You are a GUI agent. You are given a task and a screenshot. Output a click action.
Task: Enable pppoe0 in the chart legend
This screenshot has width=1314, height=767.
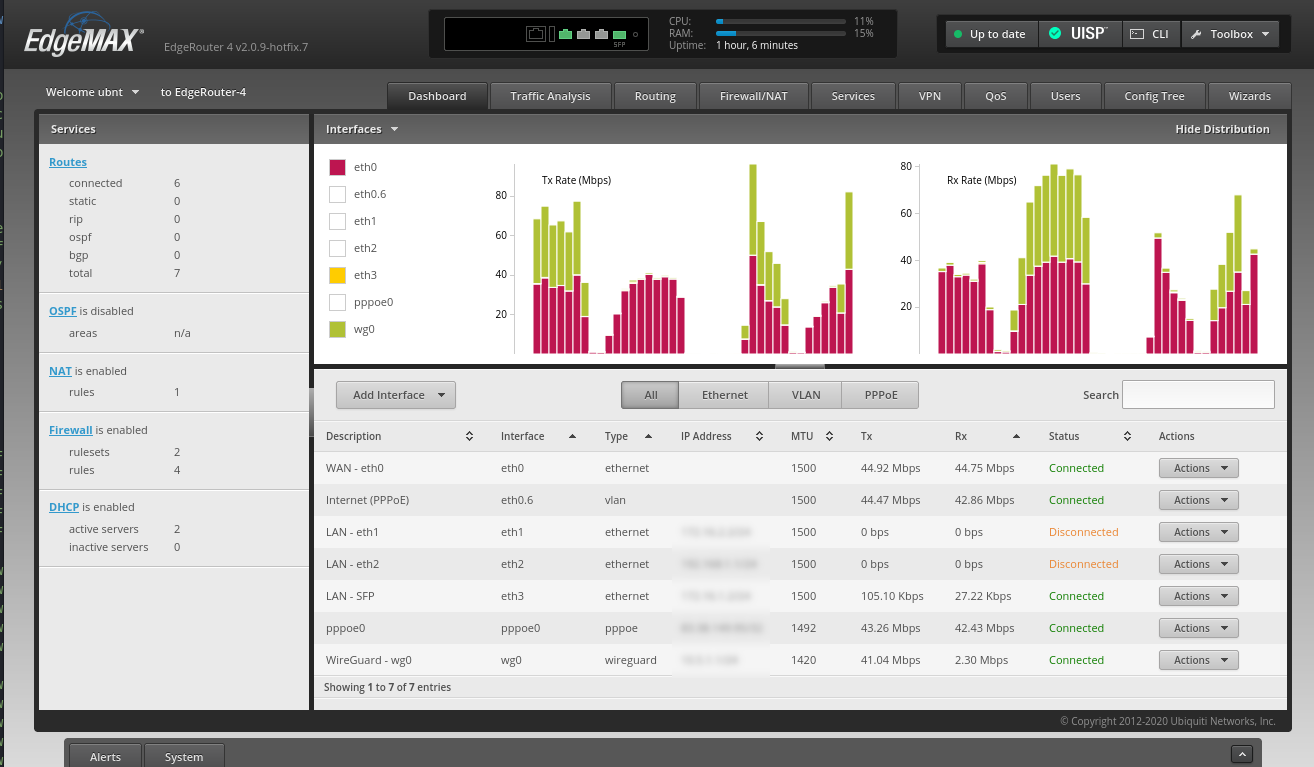tap(337, 302)
